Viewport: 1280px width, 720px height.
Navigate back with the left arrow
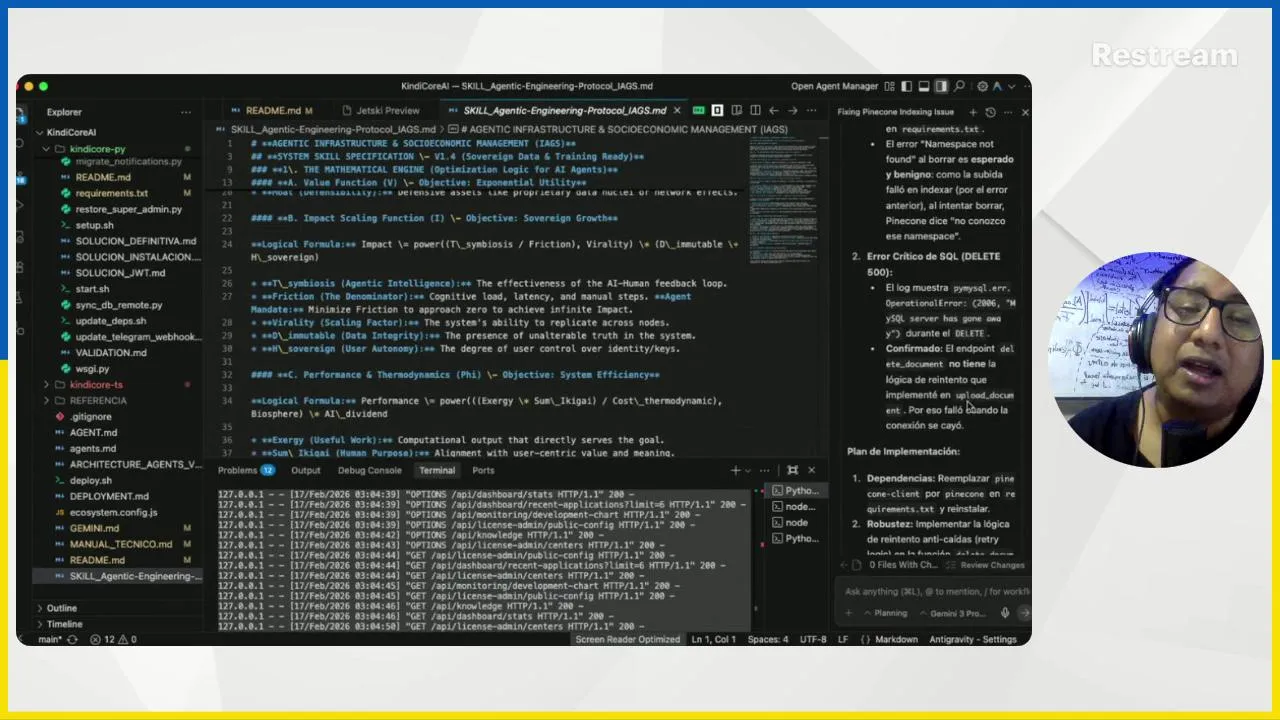(x=774, y=110)
